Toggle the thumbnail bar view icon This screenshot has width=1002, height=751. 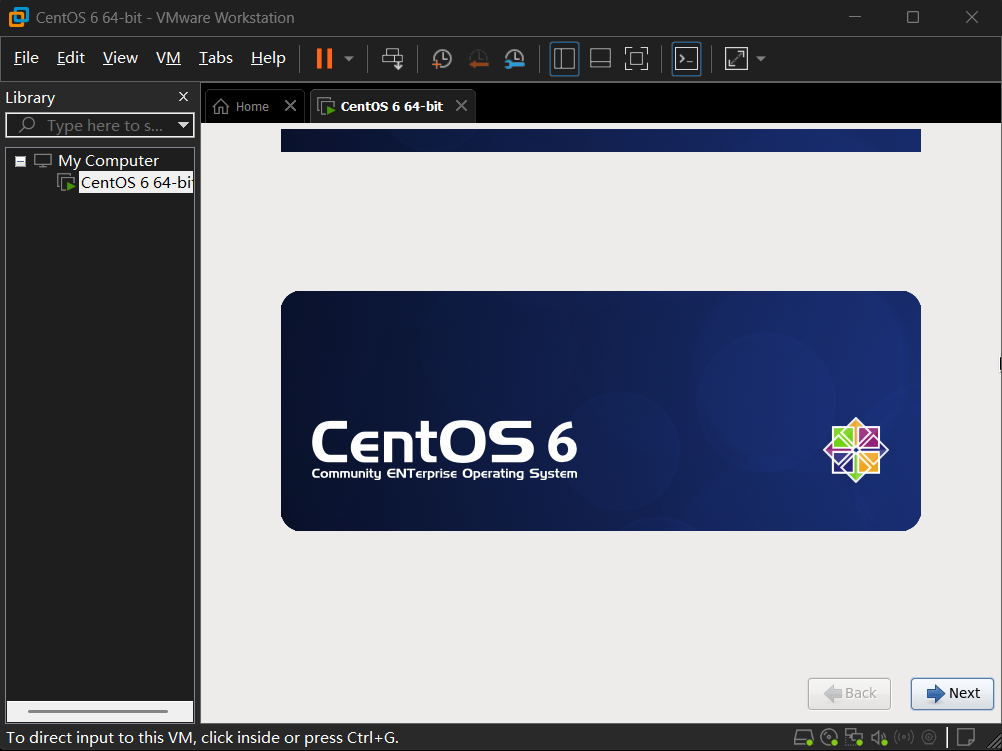click(x=600, y=59)
